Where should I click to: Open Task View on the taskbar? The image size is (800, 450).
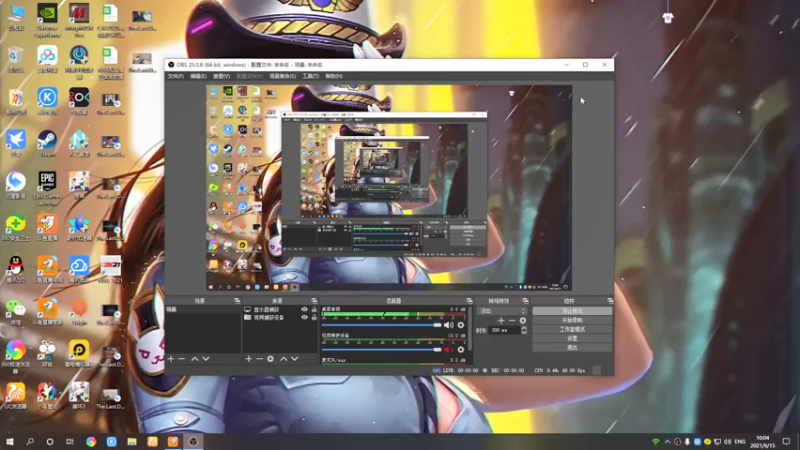(x=70, y=441)
